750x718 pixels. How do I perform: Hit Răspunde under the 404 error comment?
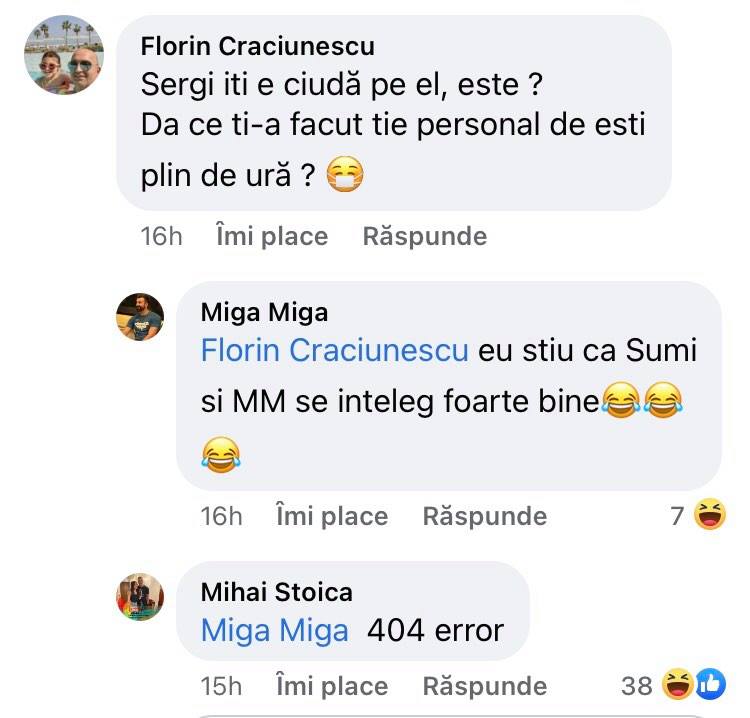point(484,686)
